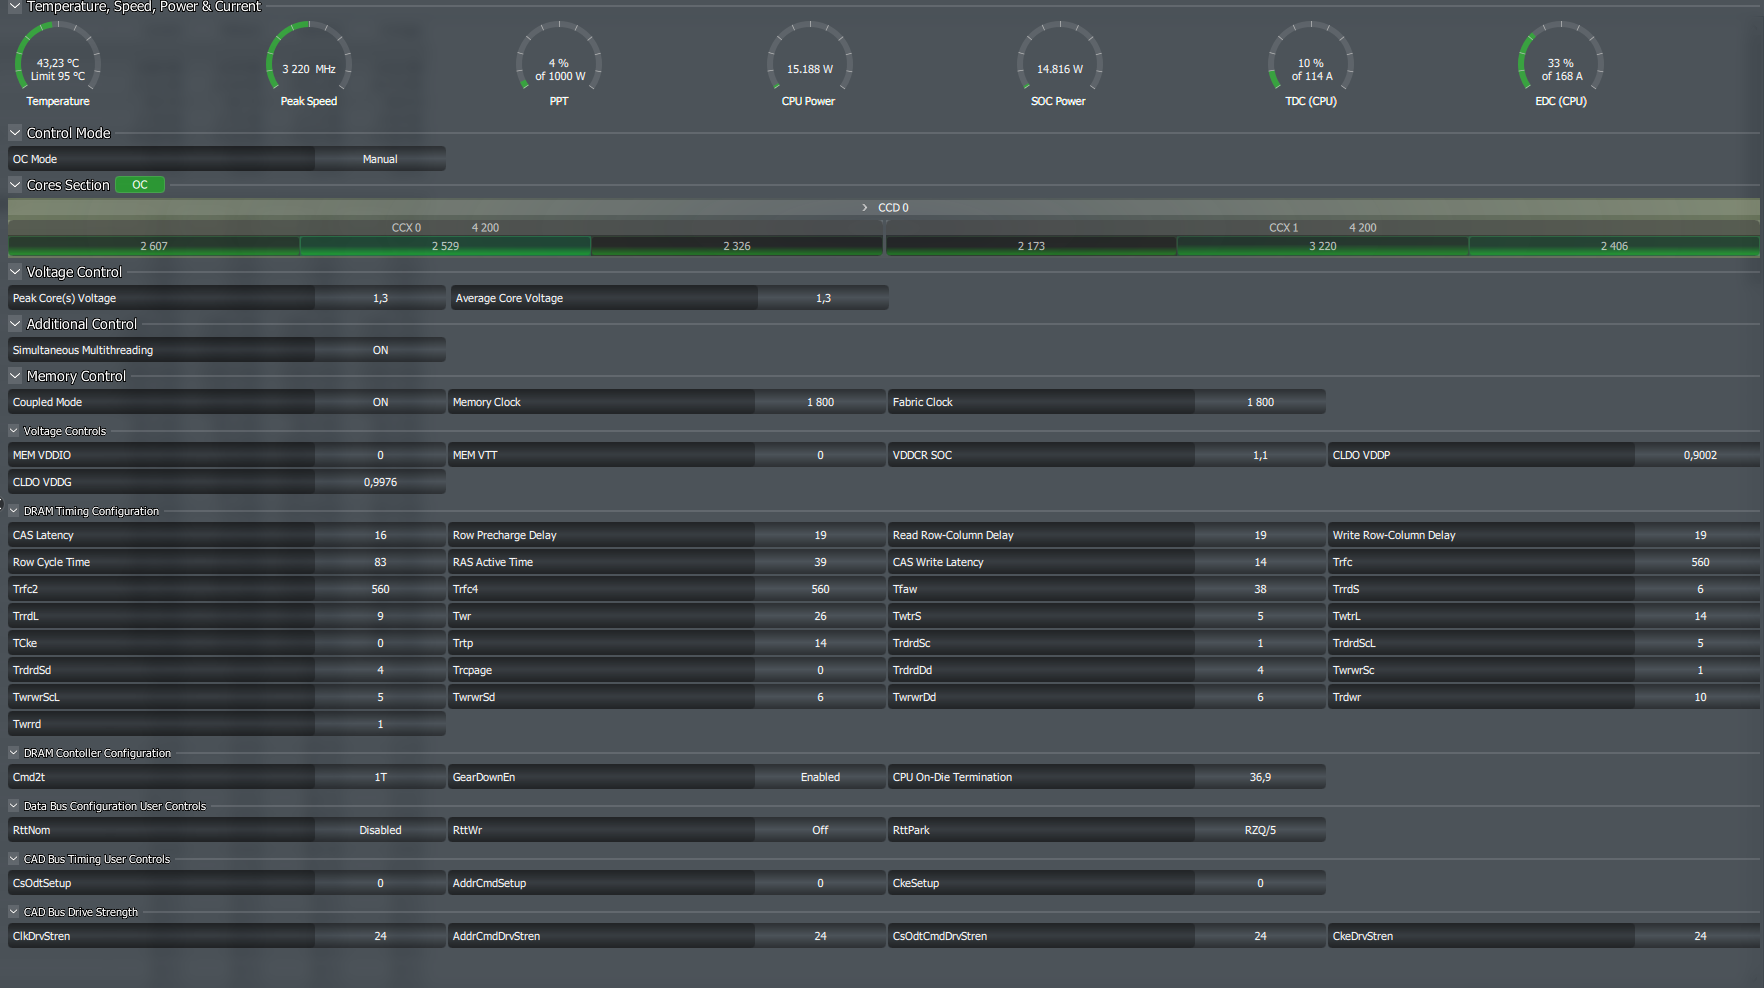Toggle Simultaneous Multithreading ON value

(x=380, y=350)
